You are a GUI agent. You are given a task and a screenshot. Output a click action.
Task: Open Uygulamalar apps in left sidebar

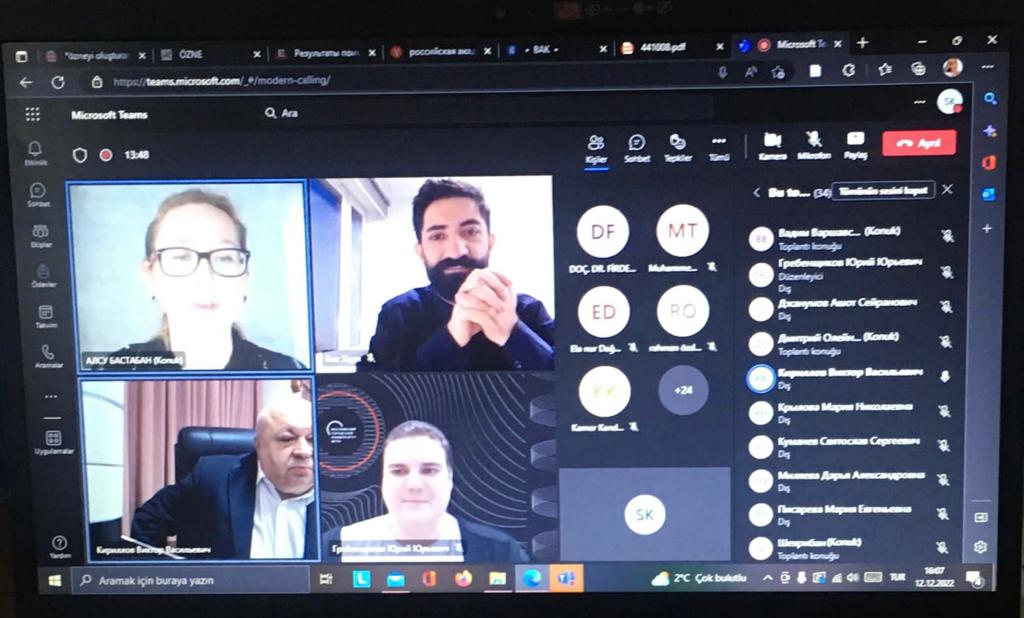53,441
